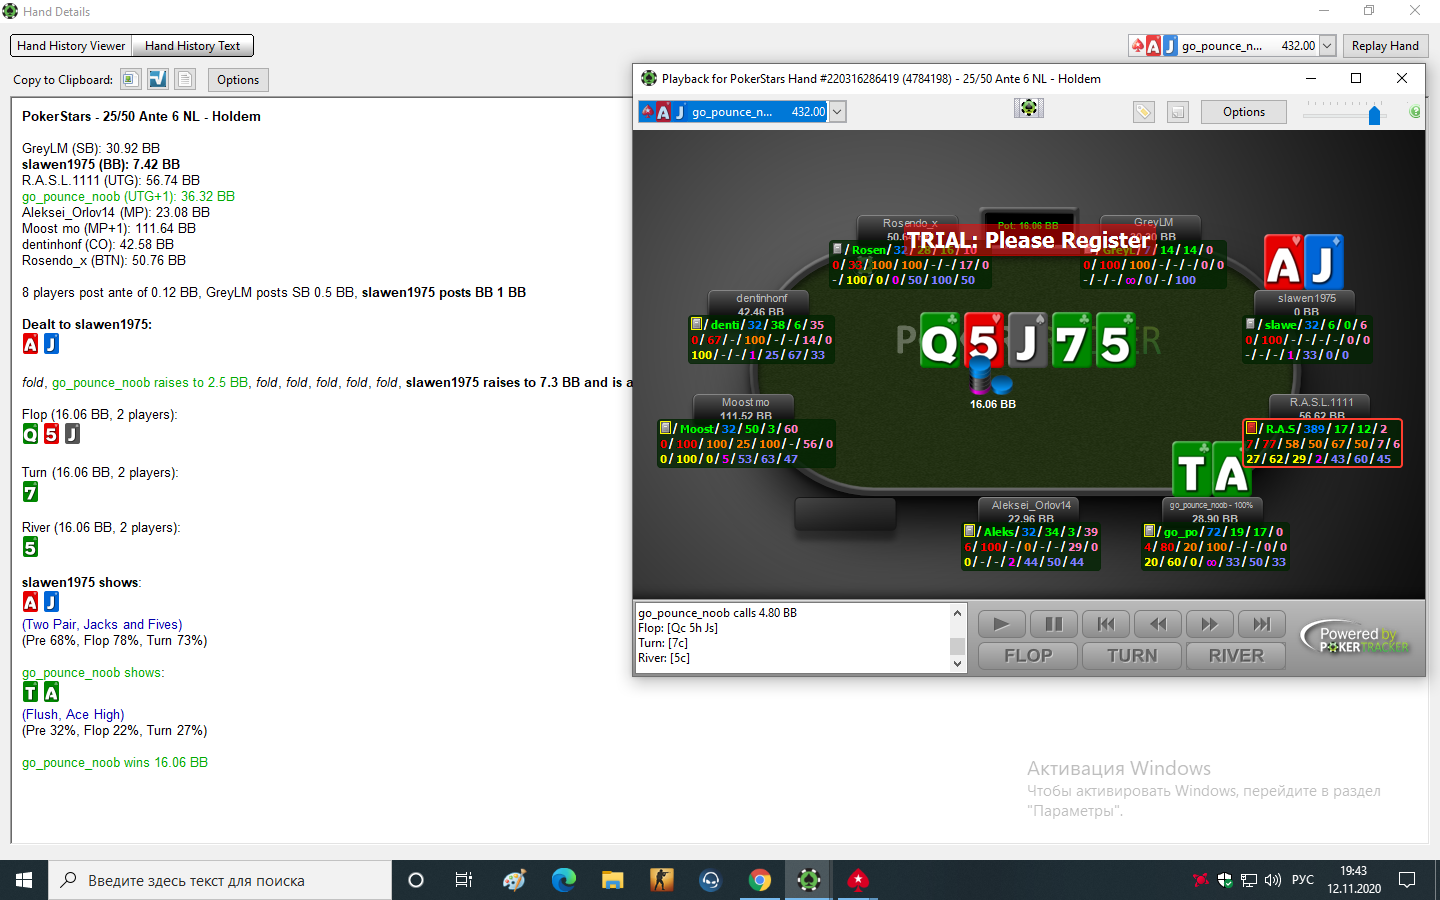Open note icon for dentinhonf HUD
Screen dimensions: 1440x900
pos(696,324)
